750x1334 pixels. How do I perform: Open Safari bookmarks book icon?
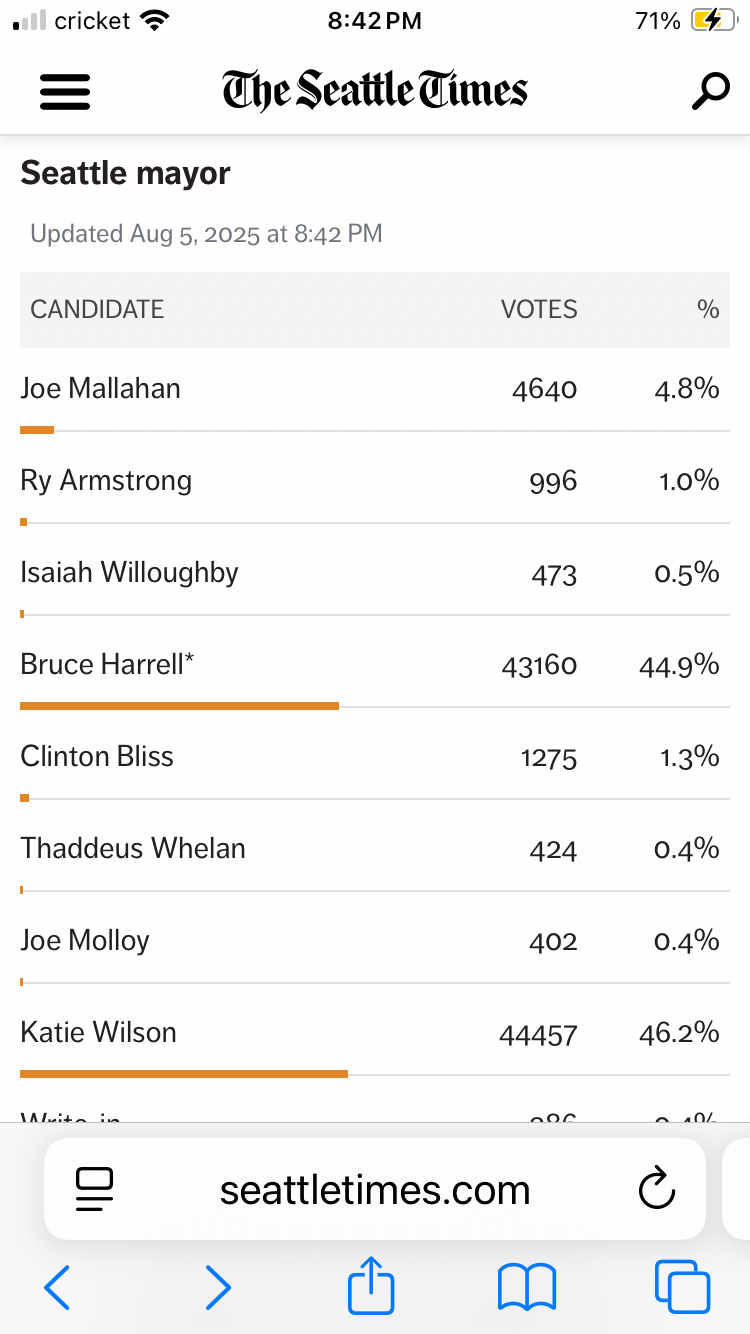(x=527, y=1286)
